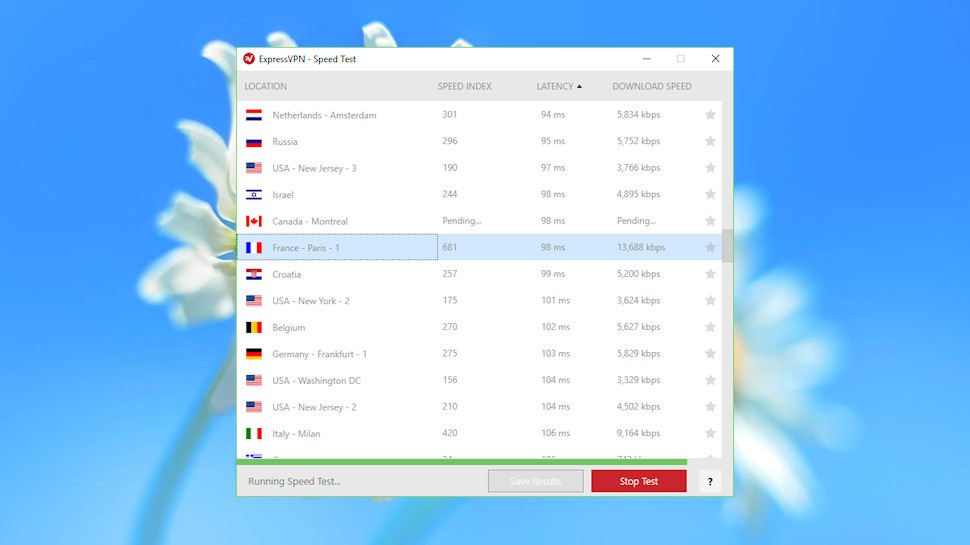Star Germany - Frankfurt - 1 server
The height and width of the screenshot is (545, 970).
710,354
